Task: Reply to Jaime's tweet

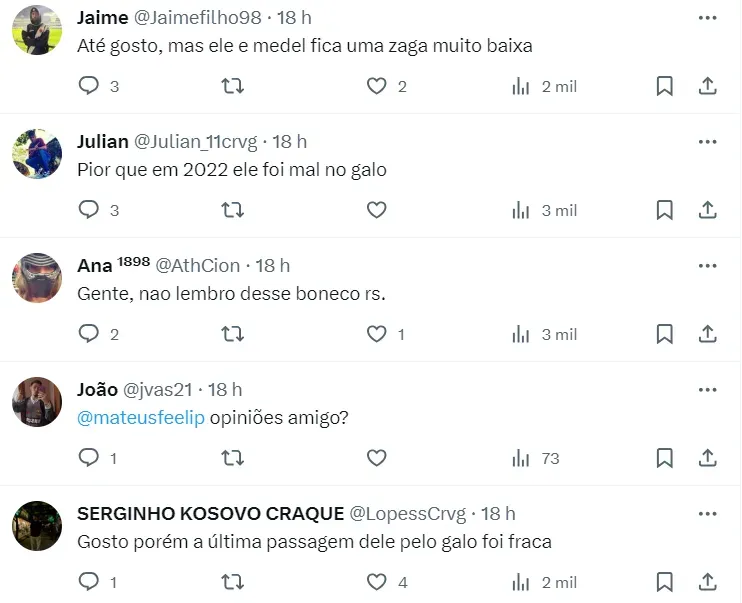Action: pos(89,87)
